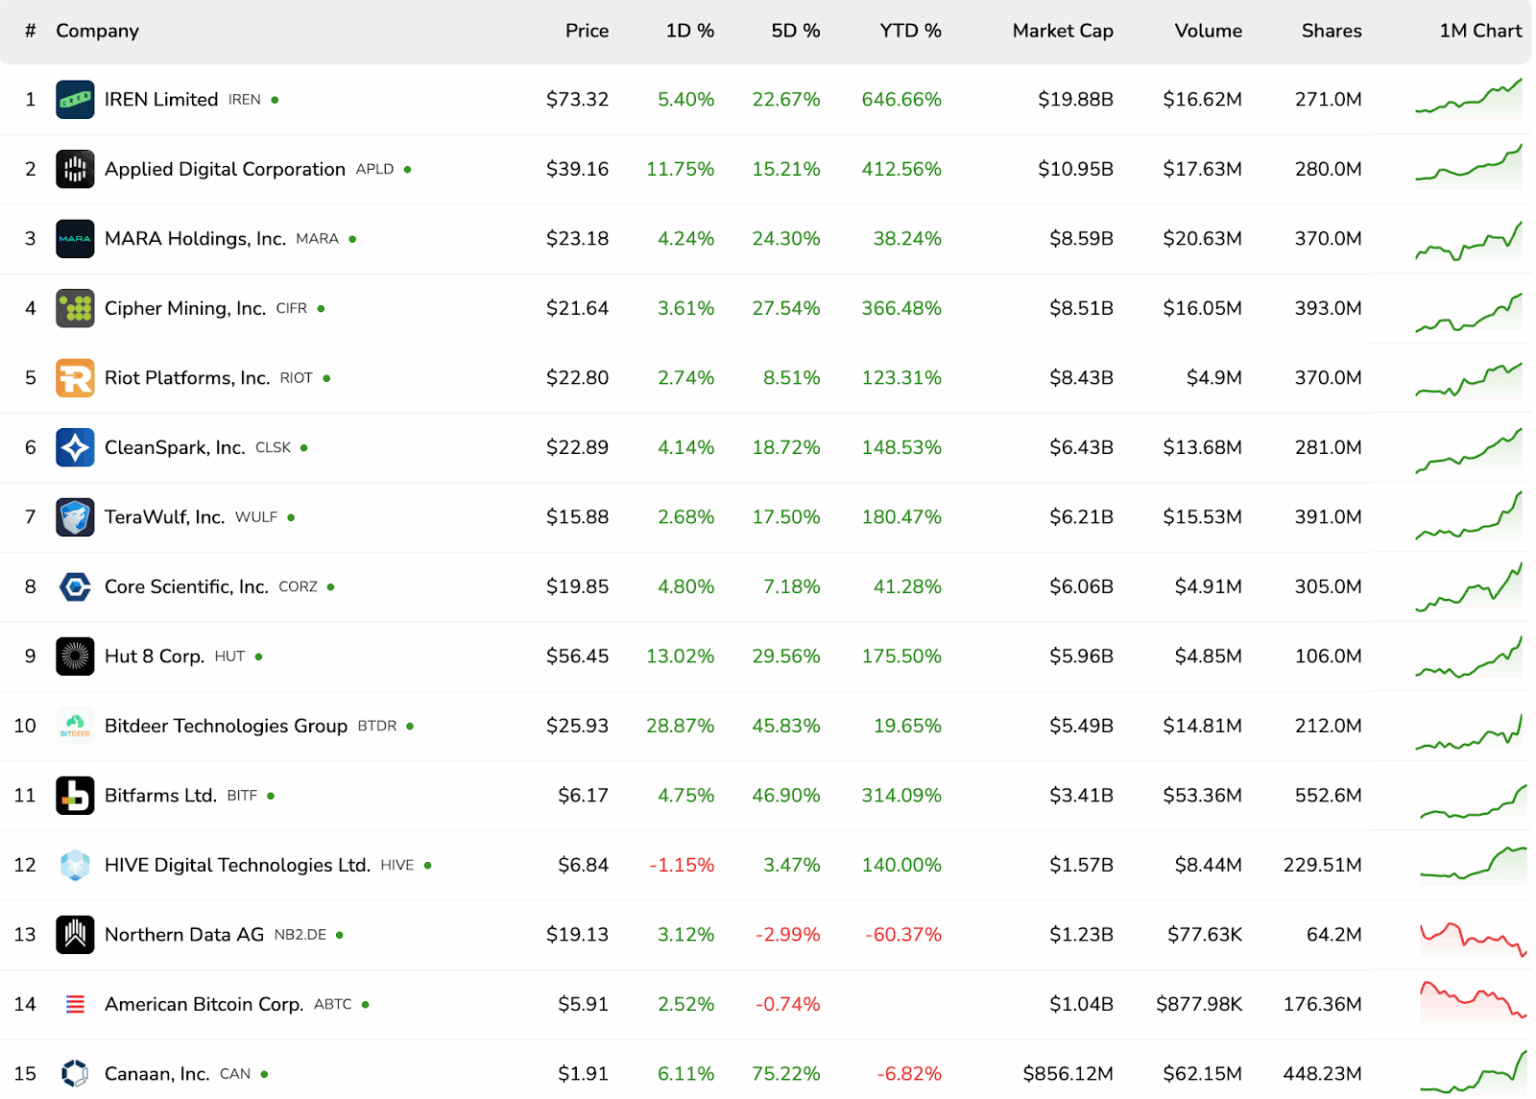Click the Northern Data AG company name
This screenshot has height=1099, width=1536.
[184, 934]
